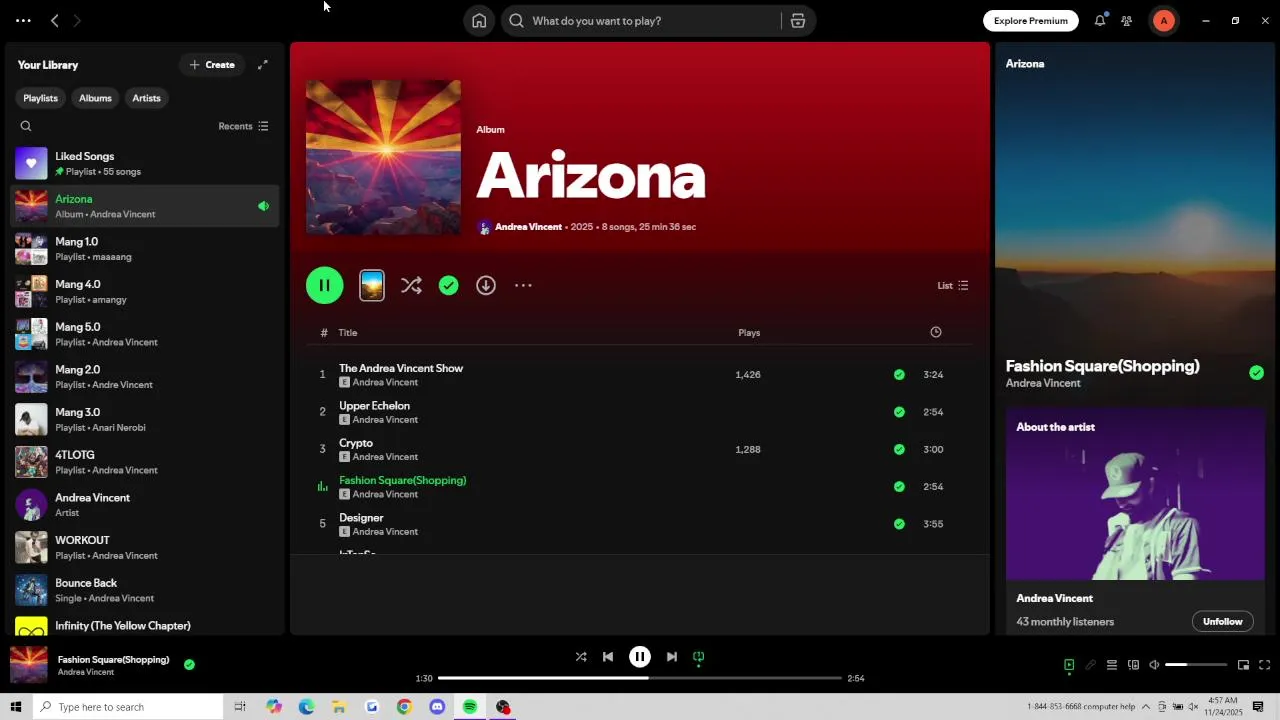This screenshot has width=1280, height=720.
Task: Open Discord from the Windows taskbar
Action: (437, 707)
